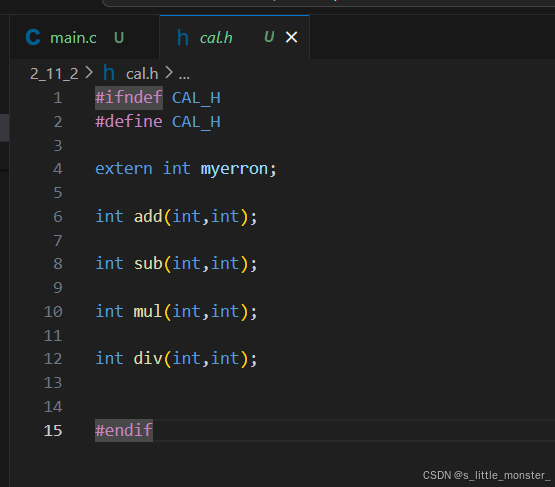Click the sub function name

coord(148,264)
